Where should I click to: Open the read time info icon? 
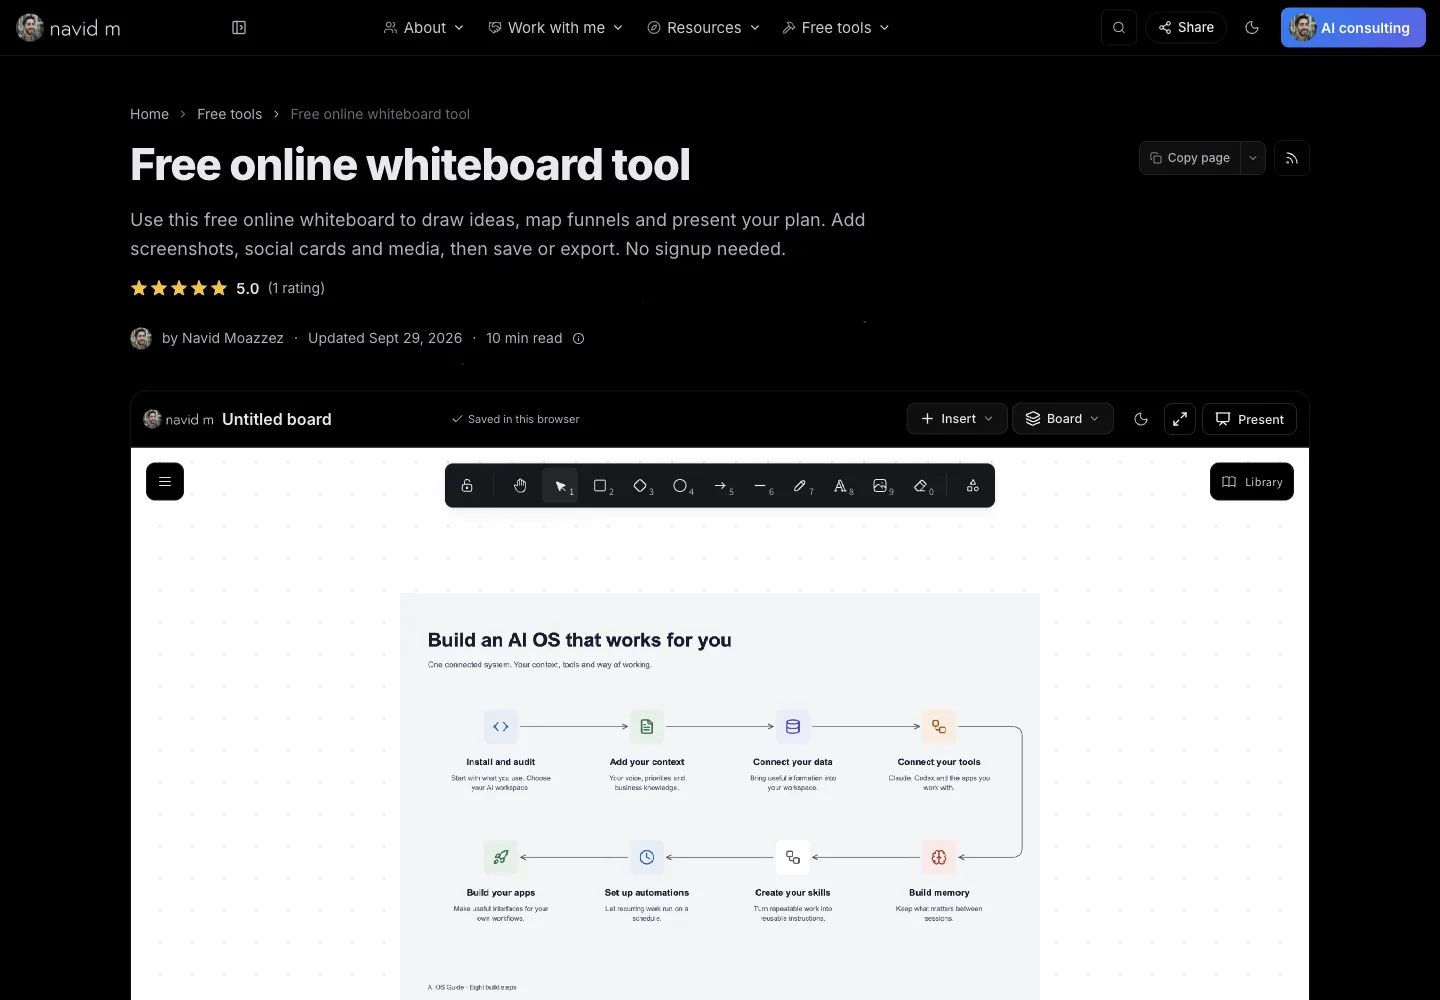pyautogui.click(x=578, y=338)
